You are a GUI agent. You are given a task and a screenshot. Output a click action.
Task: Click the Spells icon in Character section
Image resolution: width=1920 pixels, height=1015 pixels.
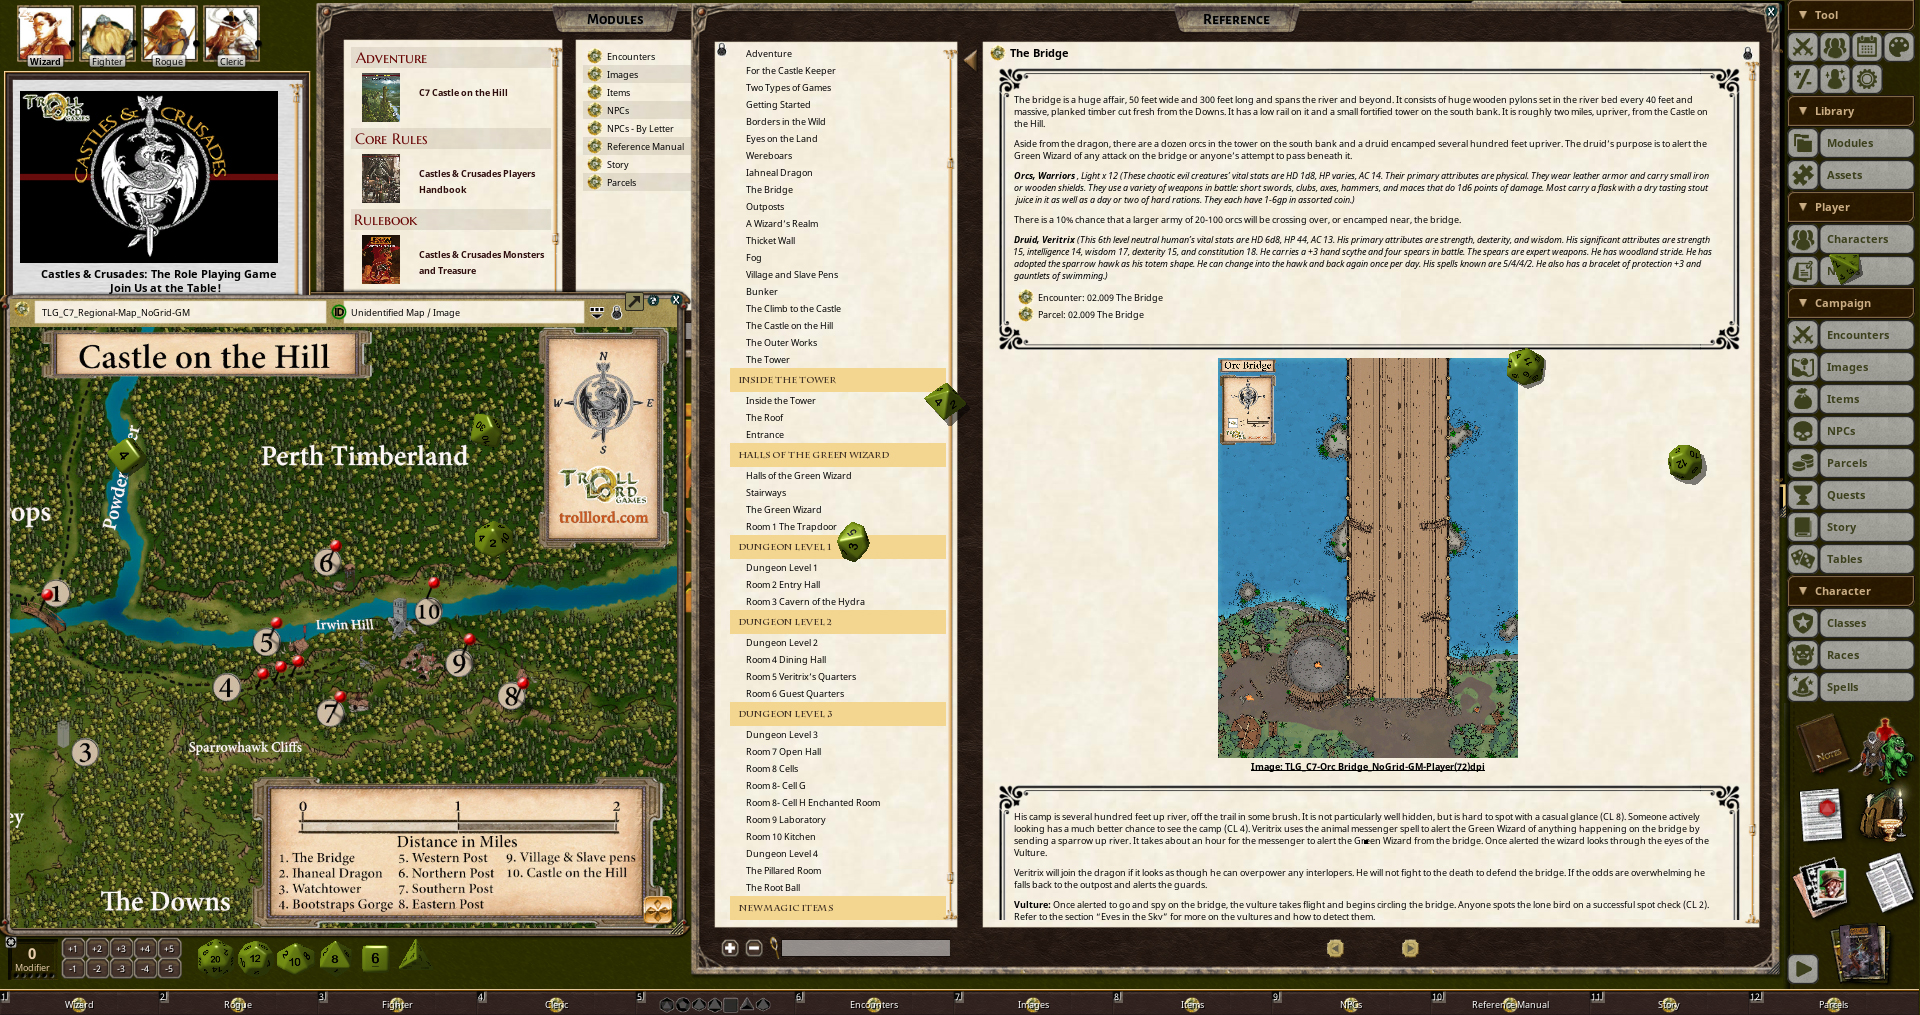(x=1803, y=687)
